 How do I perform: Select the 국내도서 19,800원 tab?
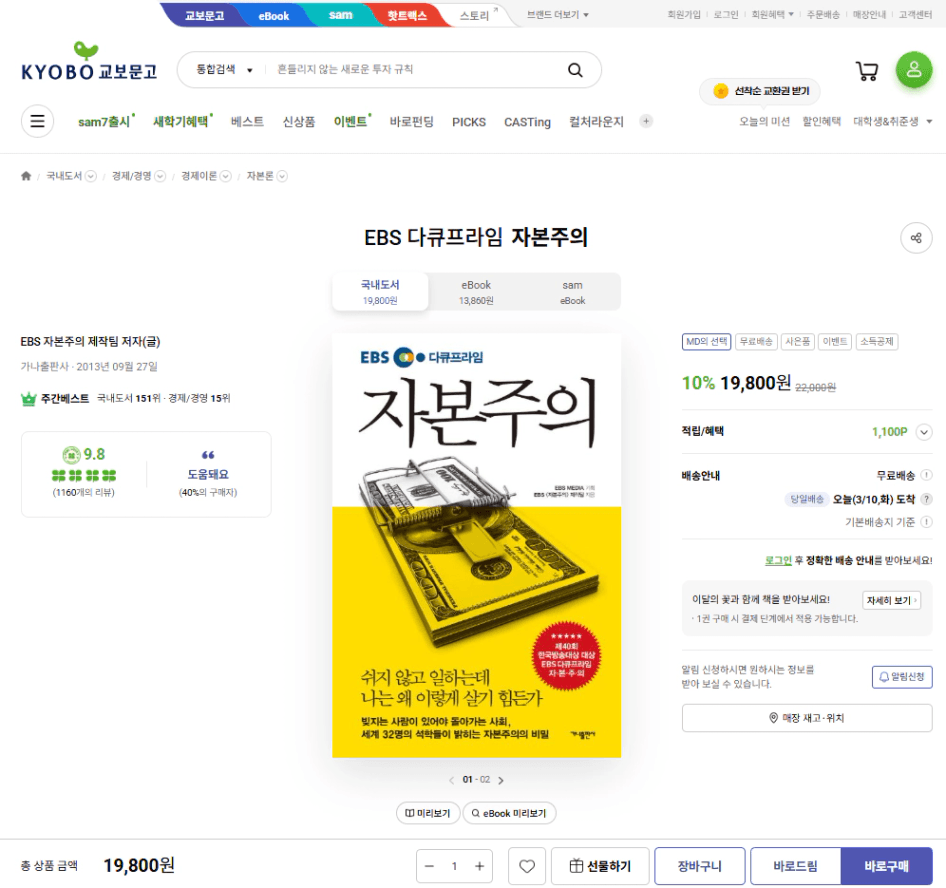[x=380, y=292]
